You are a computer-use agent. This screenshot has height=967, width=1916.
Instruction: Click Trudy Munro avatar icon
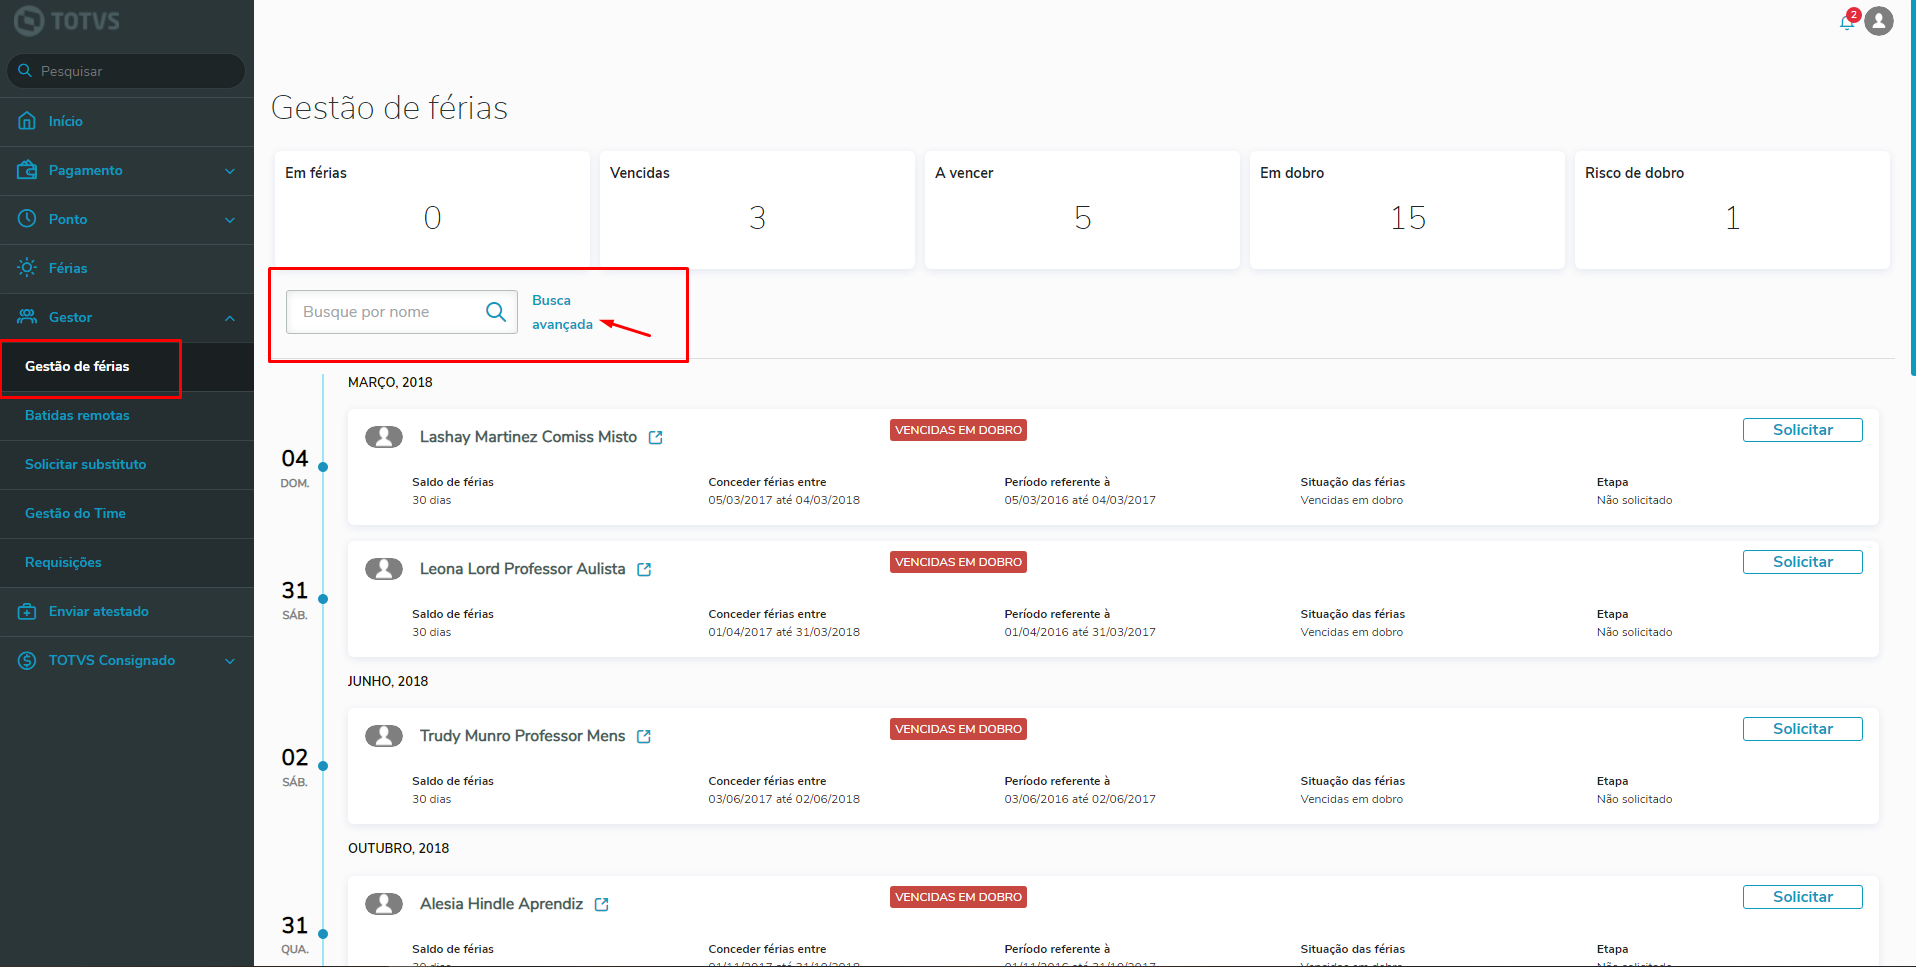point(384,736)
